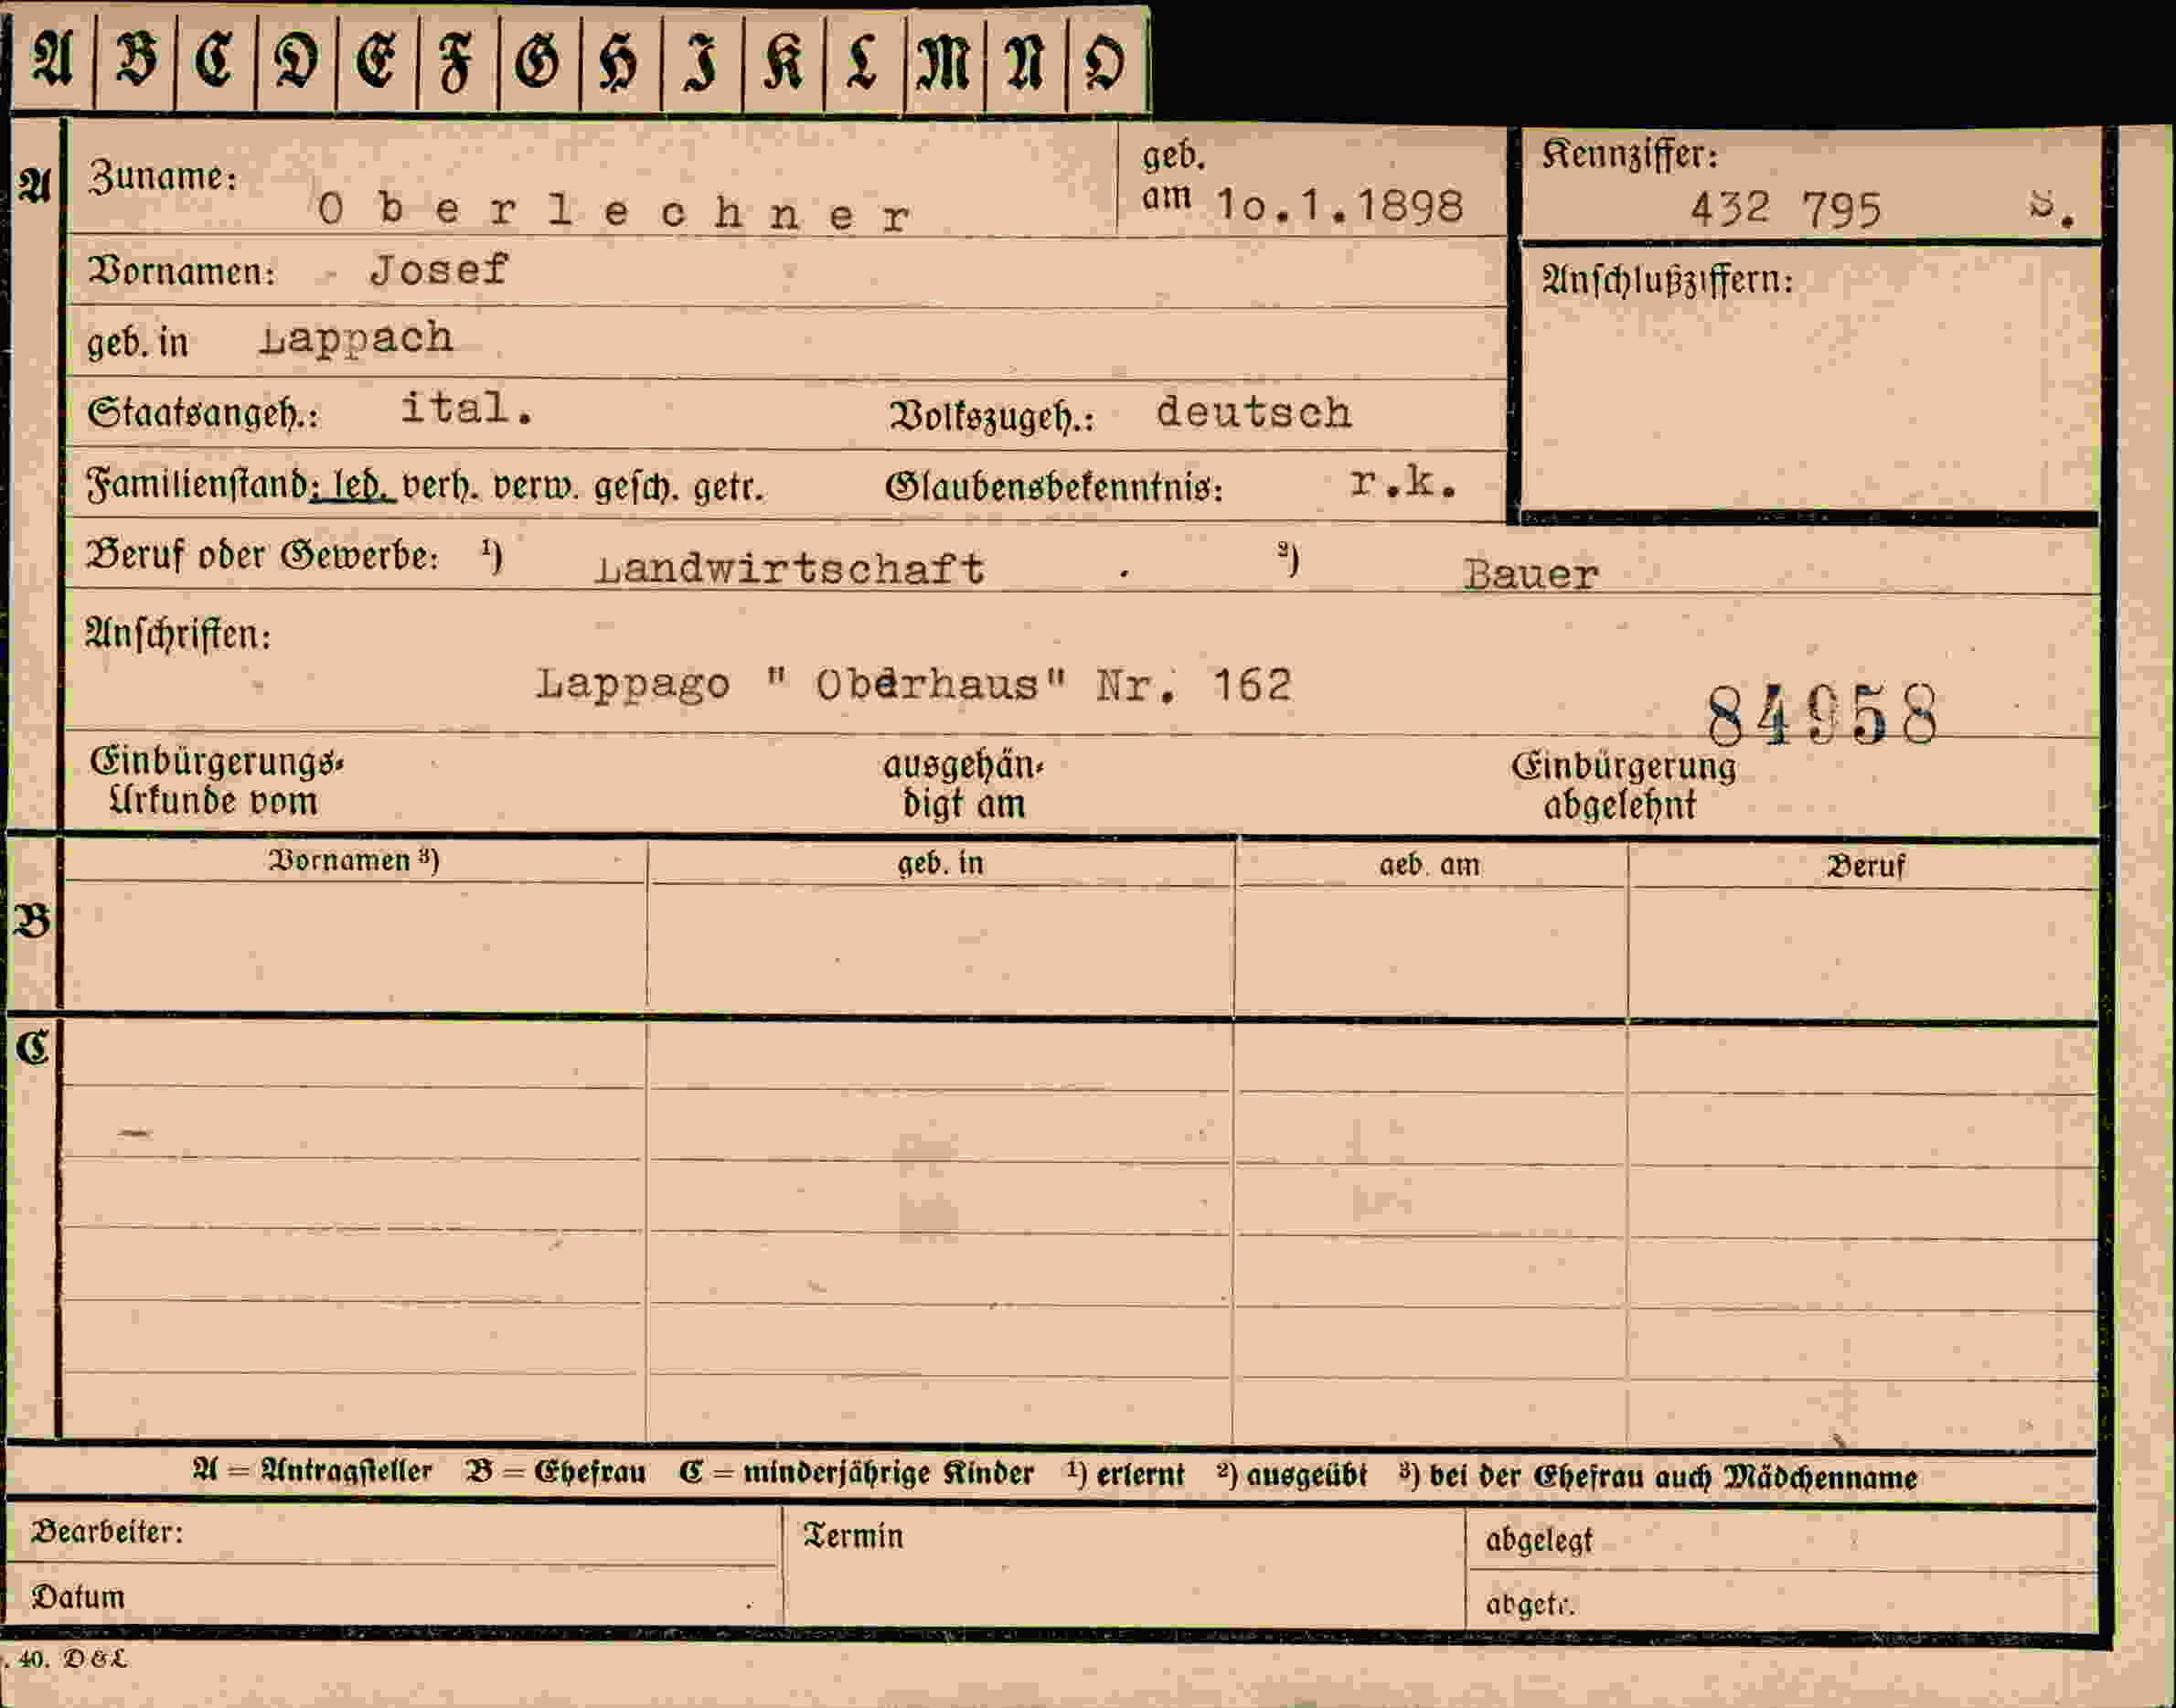The height and width of the screenshot is (1708, 2176).
Task: Click the section C margin marker
Action: pos(32,1048)
